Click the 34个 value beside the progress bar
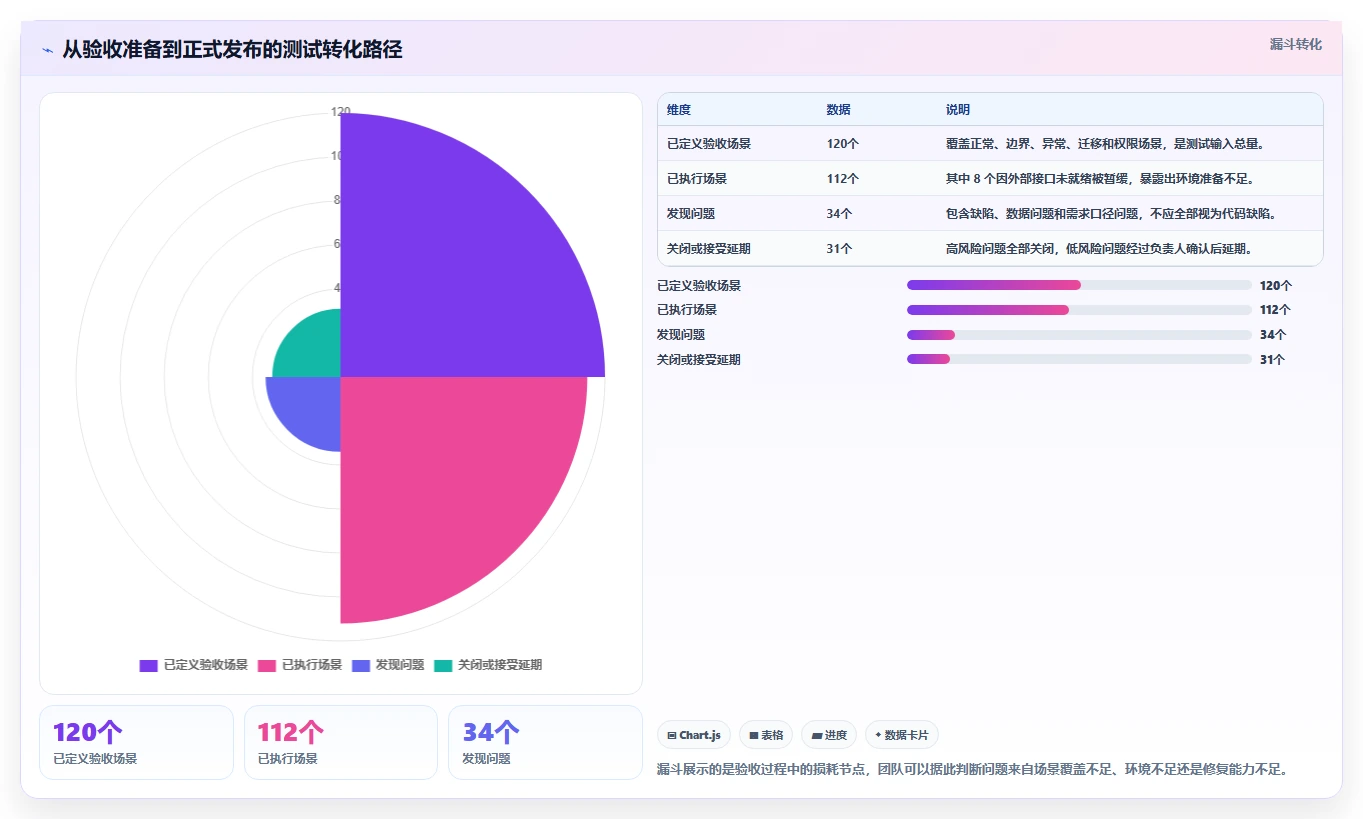The width and height of the screenshot is (1363, 819). (x=1273, y=335)
